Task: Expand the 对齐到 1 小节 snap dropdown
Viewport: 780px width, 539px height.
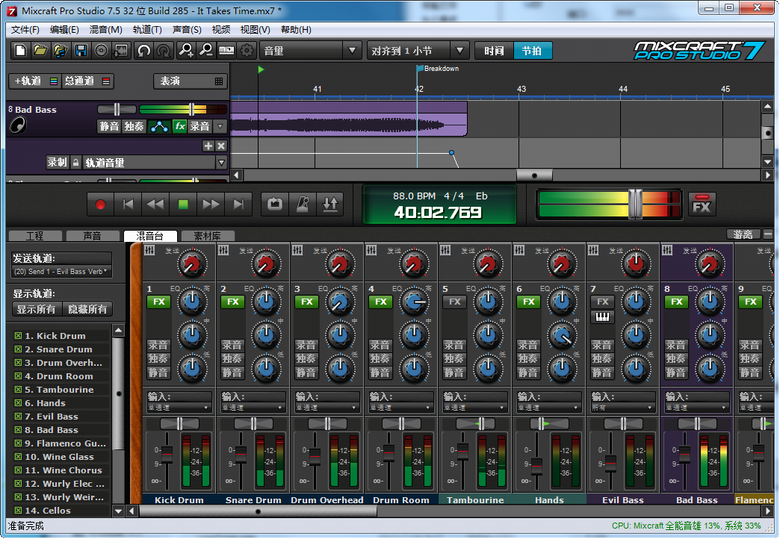Action: 417,50
